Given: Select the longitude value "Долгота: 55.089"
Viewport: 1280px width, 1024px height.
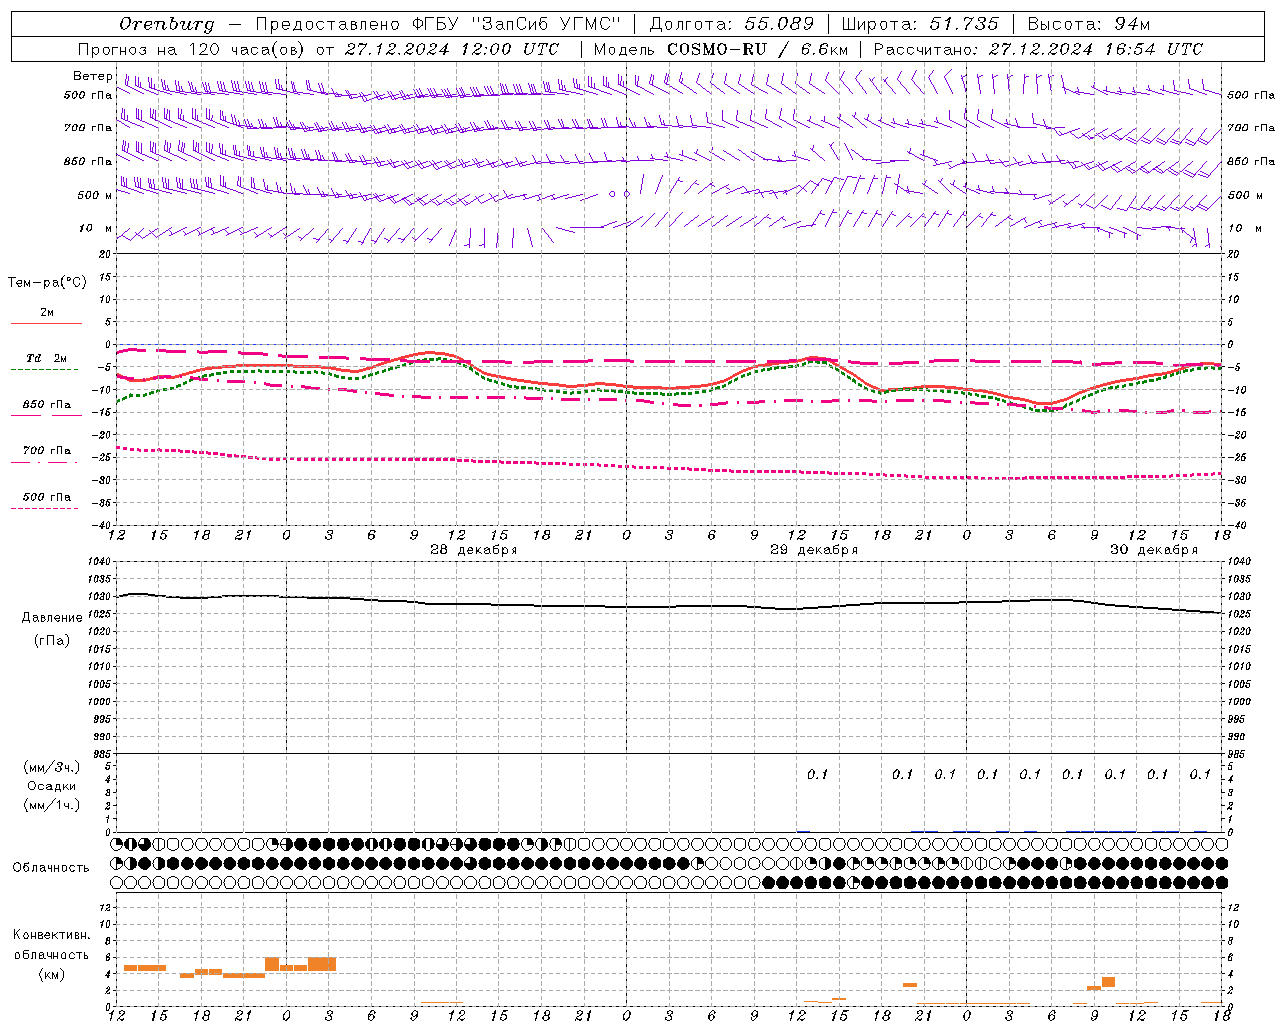Looking at the screenshot, I should point(732,24).
